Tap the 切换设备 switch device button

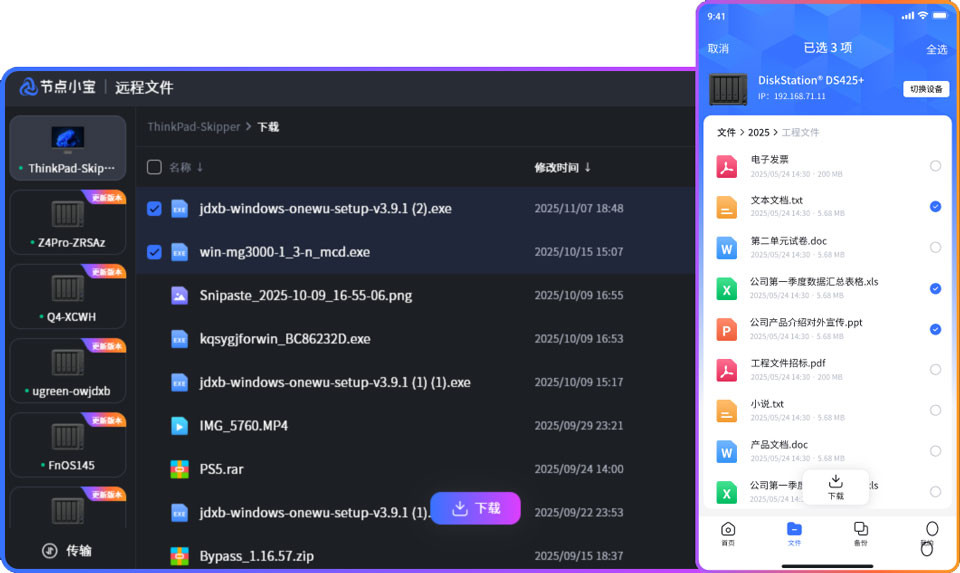point(926,89)
